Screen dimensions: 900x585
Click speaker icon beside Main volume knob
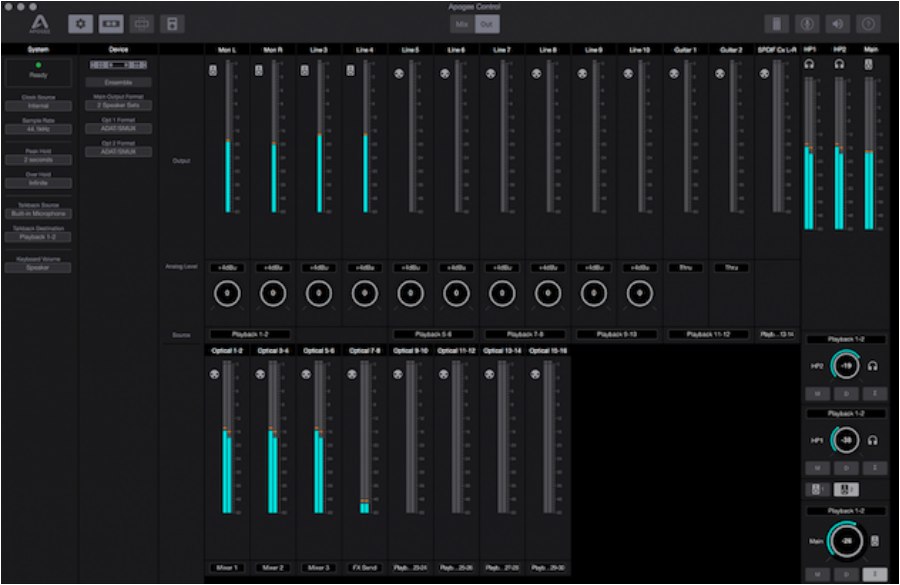[x=875, y=541]
